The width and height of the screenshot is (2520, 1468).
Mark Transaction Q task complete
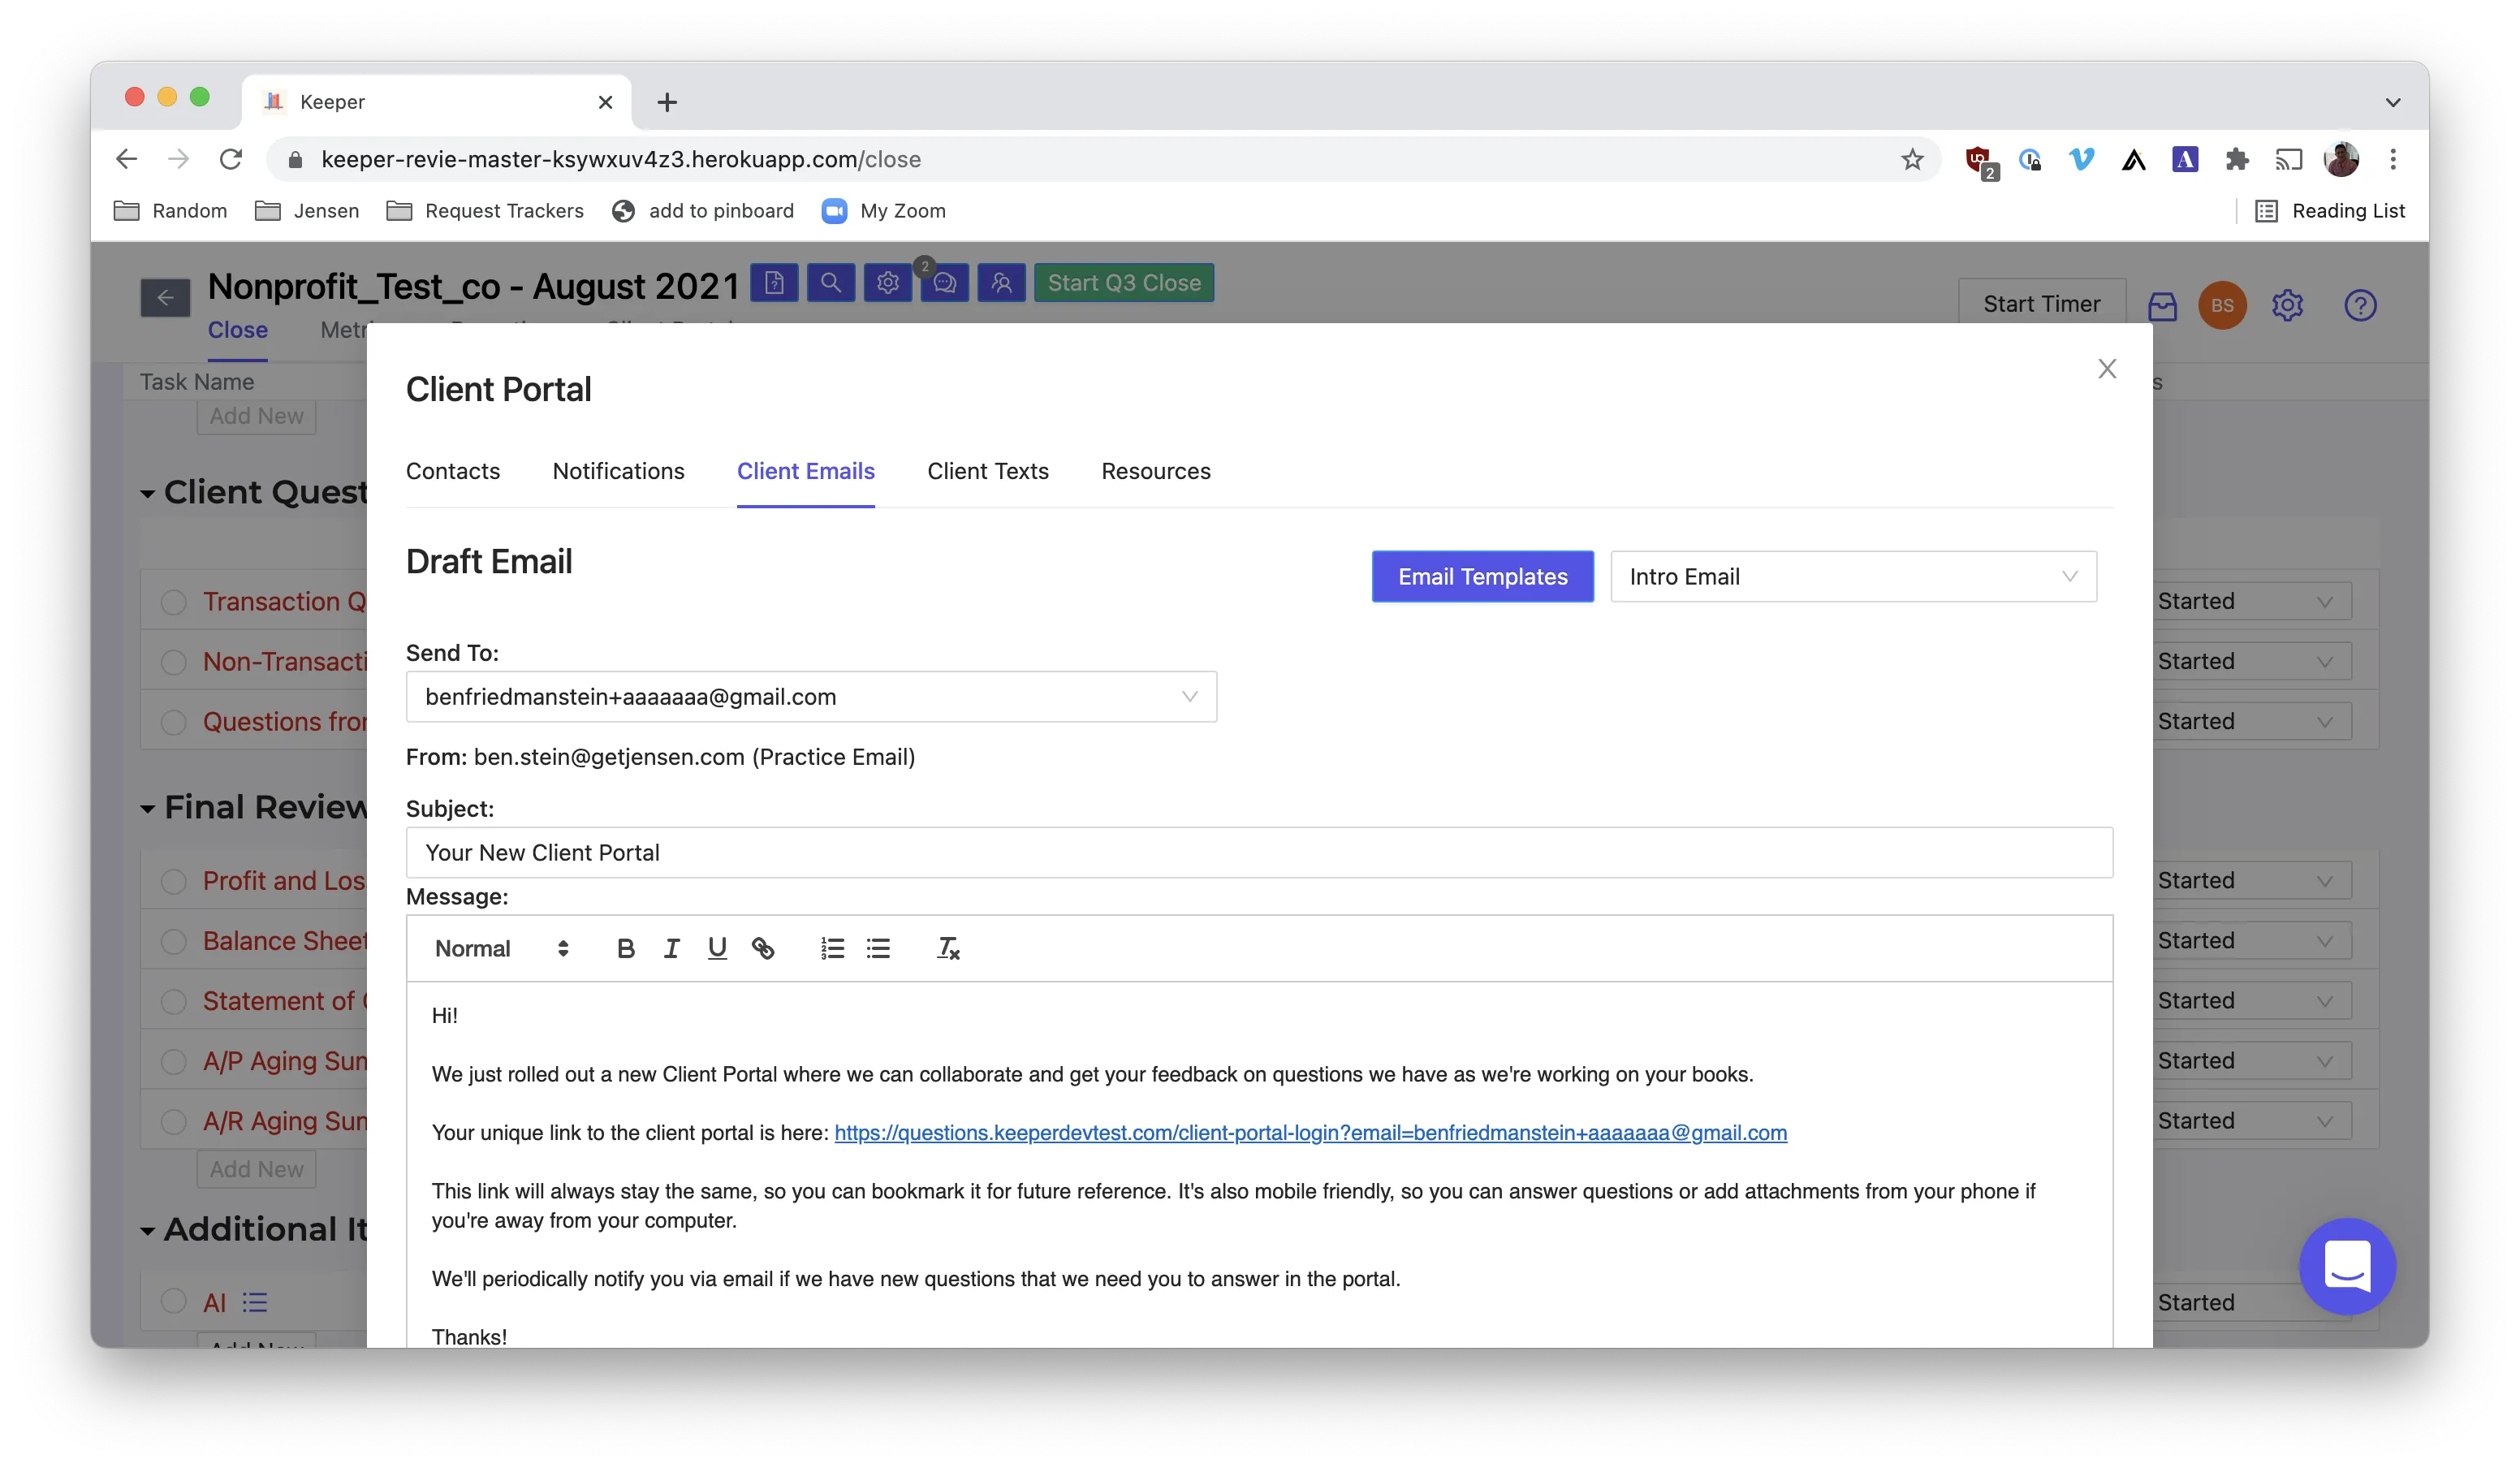point(174,602)
